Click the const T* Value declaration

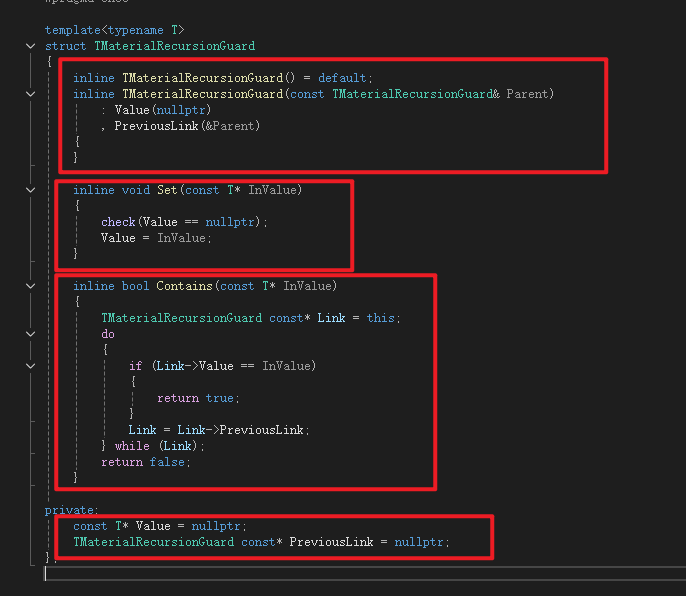tap(158, 526)
